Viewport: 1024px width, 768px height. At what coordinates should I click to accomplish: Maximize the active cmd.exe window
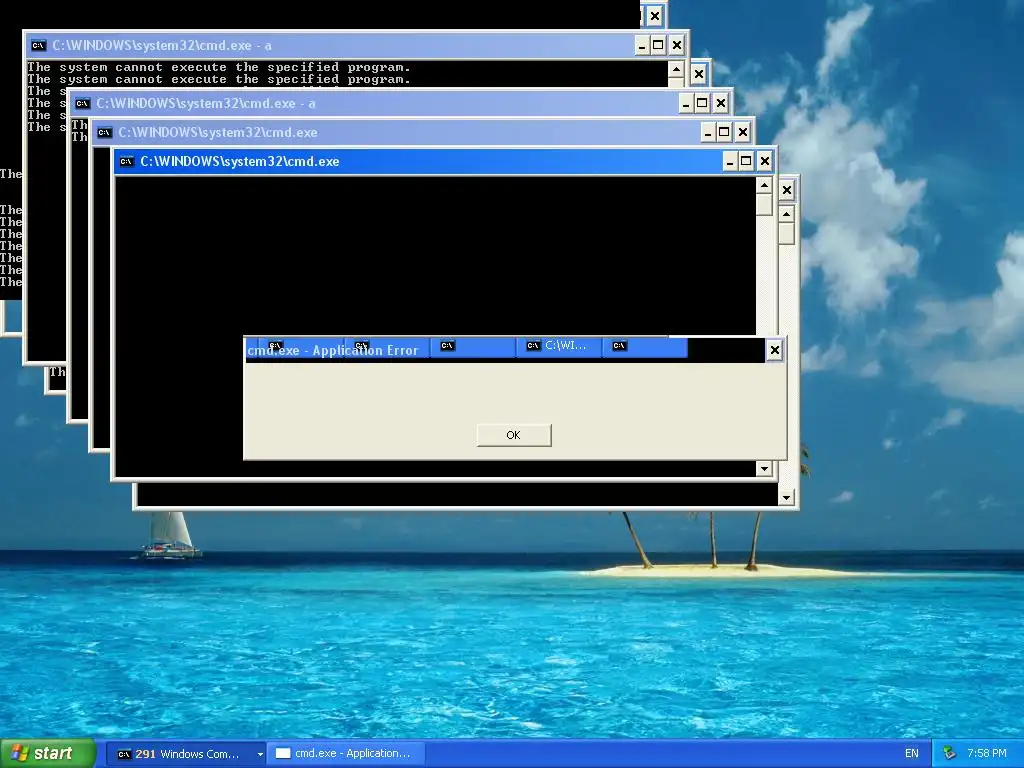(x=746, y=161)
